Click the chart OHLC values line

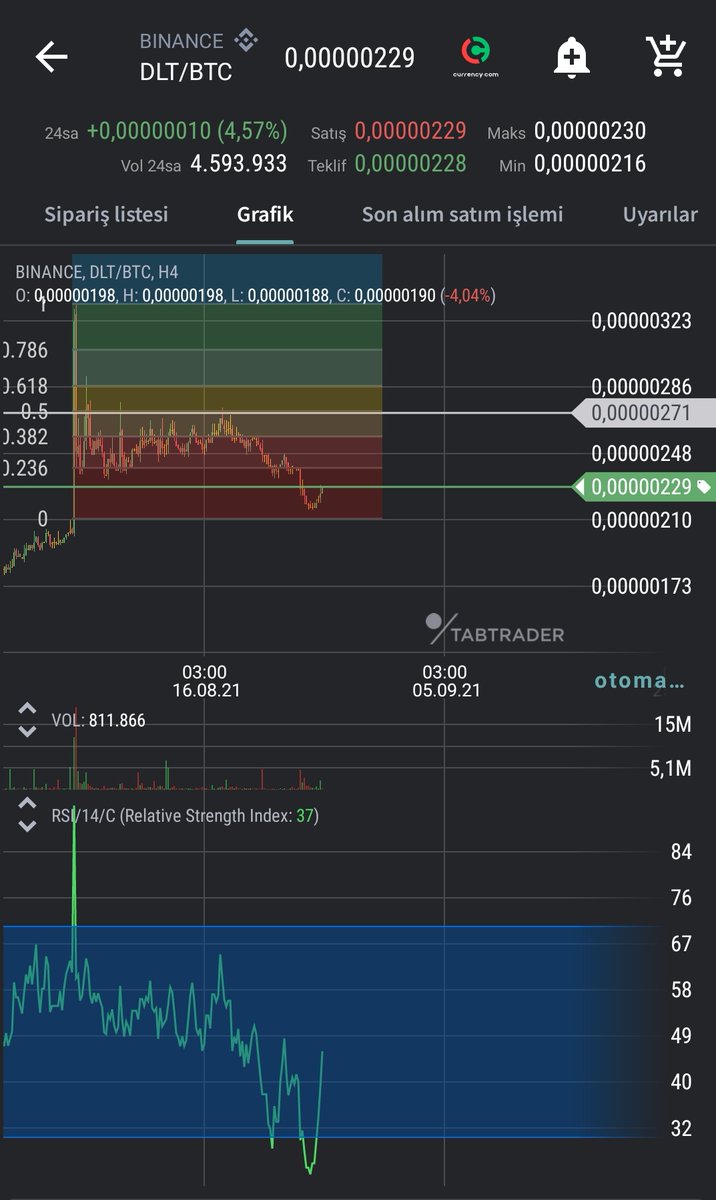[255, 296]
